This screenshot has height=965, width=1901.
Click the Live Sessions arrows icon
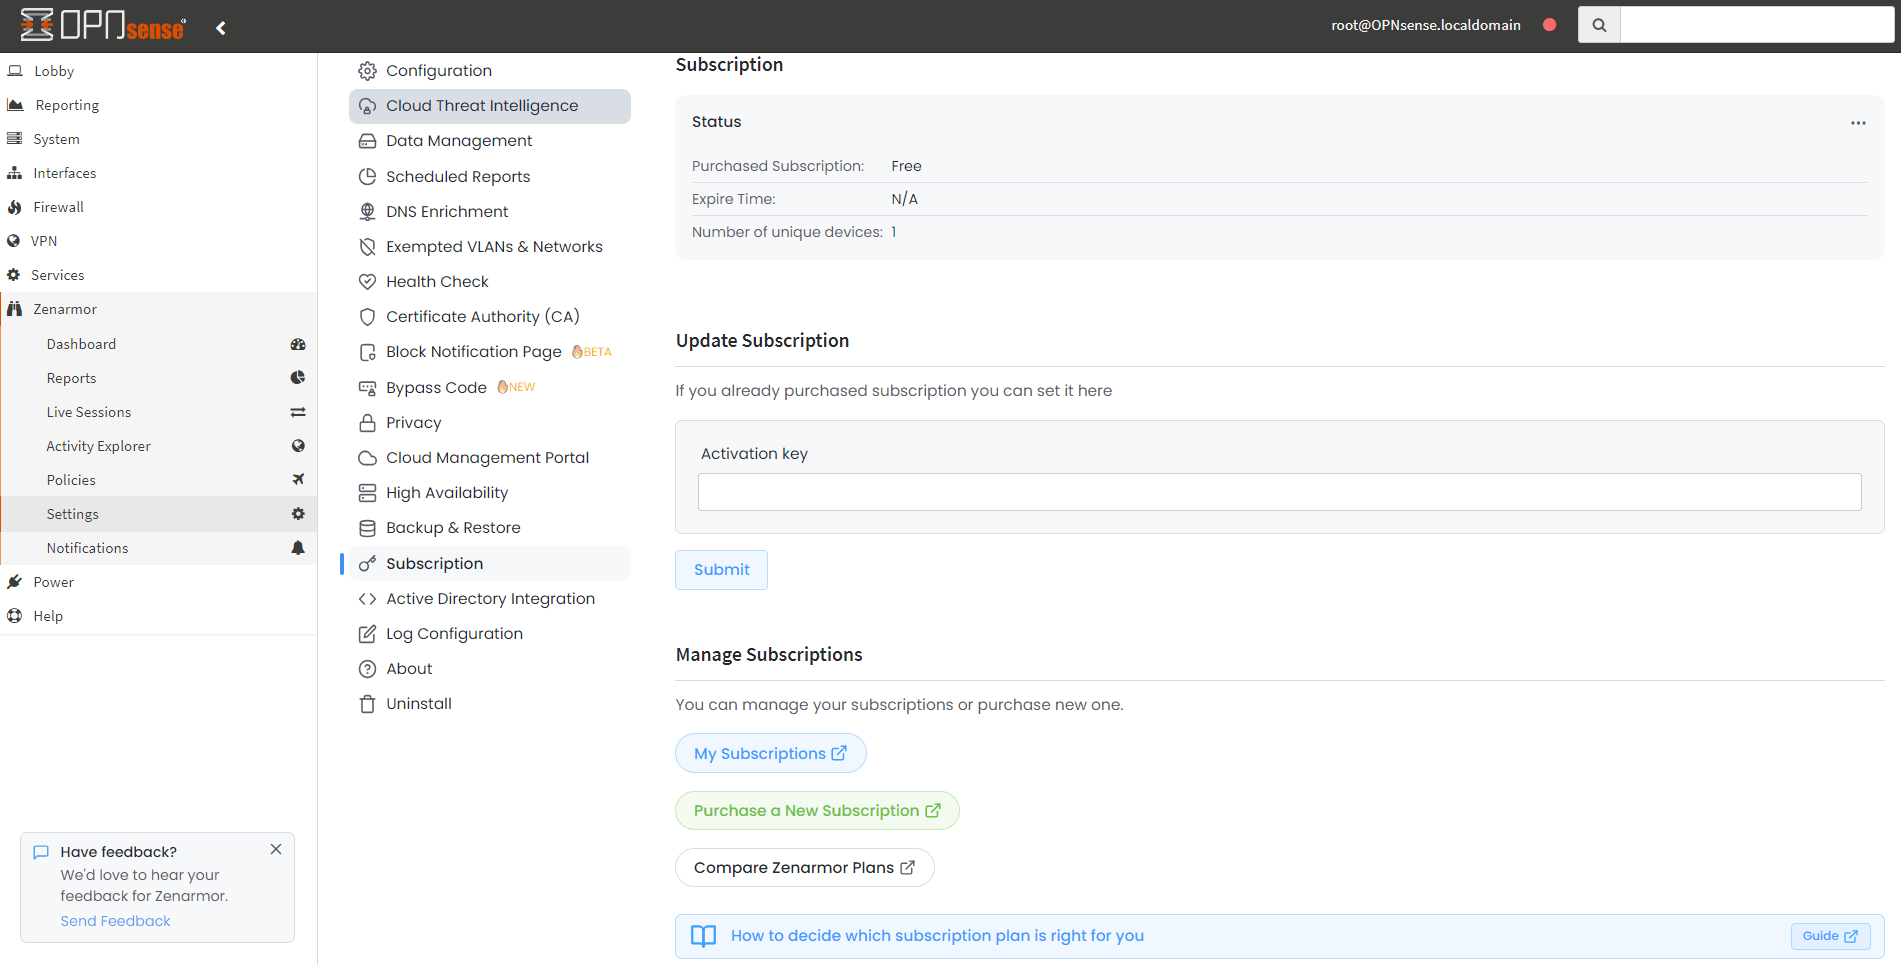tap(298, 412)
